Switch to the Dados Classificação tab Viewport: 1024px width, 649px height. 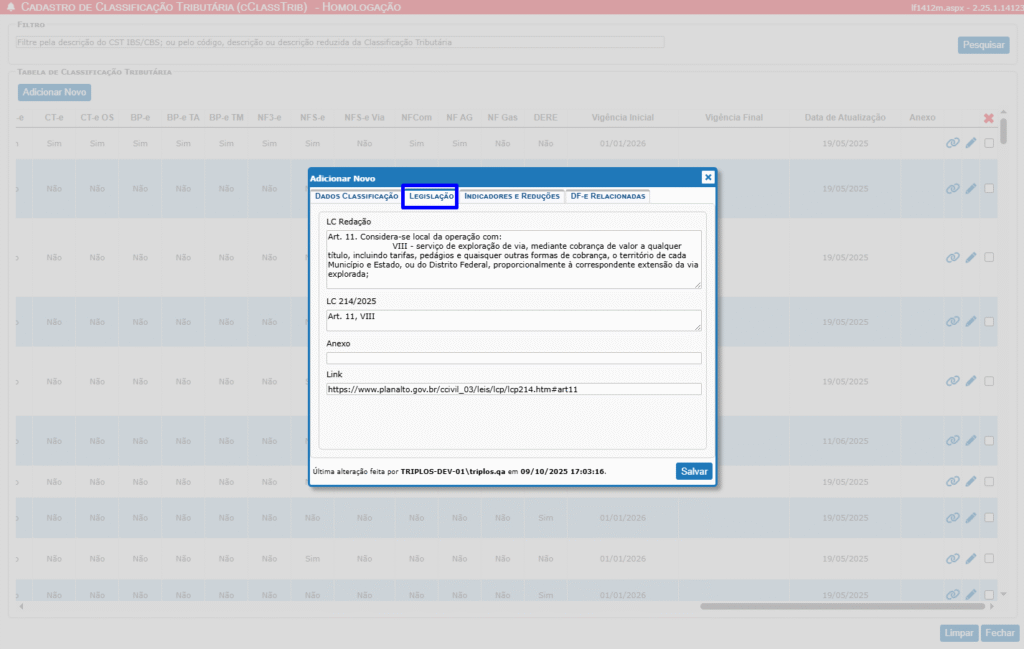point(356,196)
